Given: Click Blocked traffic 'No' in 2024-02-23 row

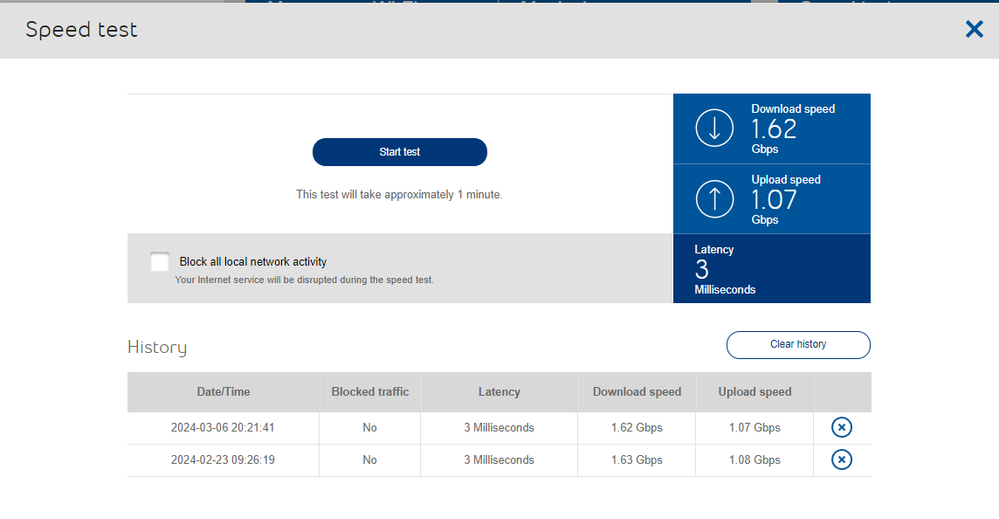Looking at the screenshot, I should click(370, 460).
